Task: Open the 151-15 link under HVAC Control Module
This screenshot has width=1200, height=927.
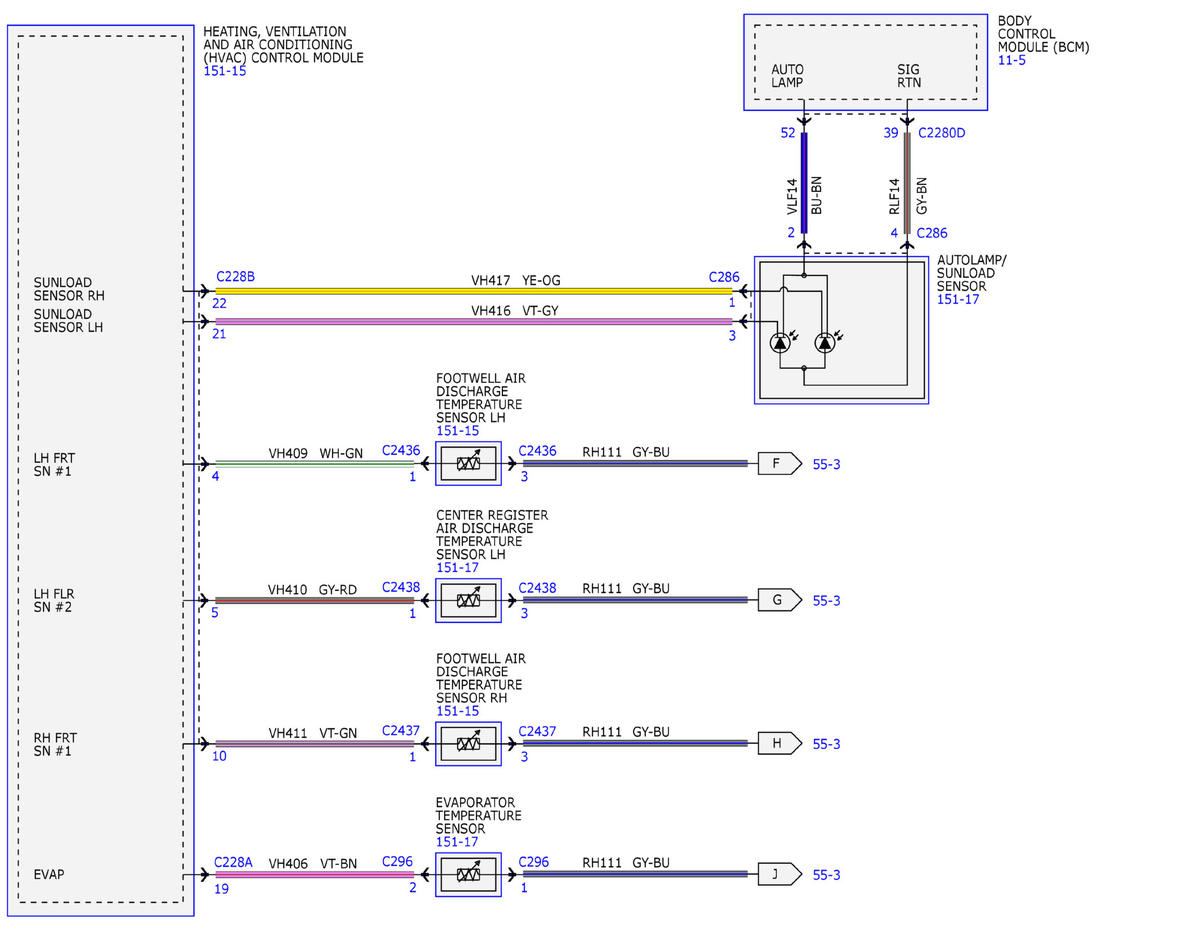Action: (225, 72)
